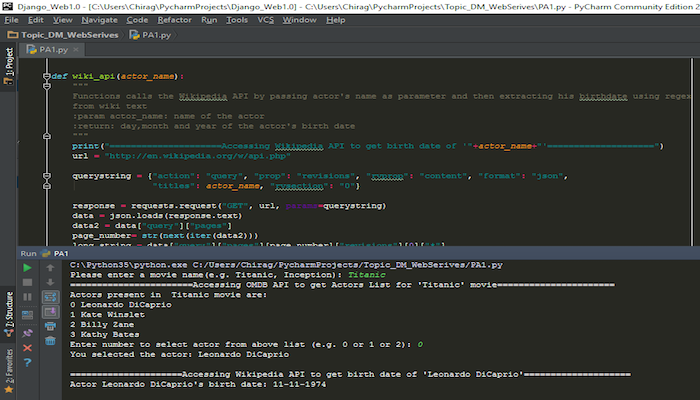Click the python.exe command line in console
This screenshot has height=400, width=700.
286,265
